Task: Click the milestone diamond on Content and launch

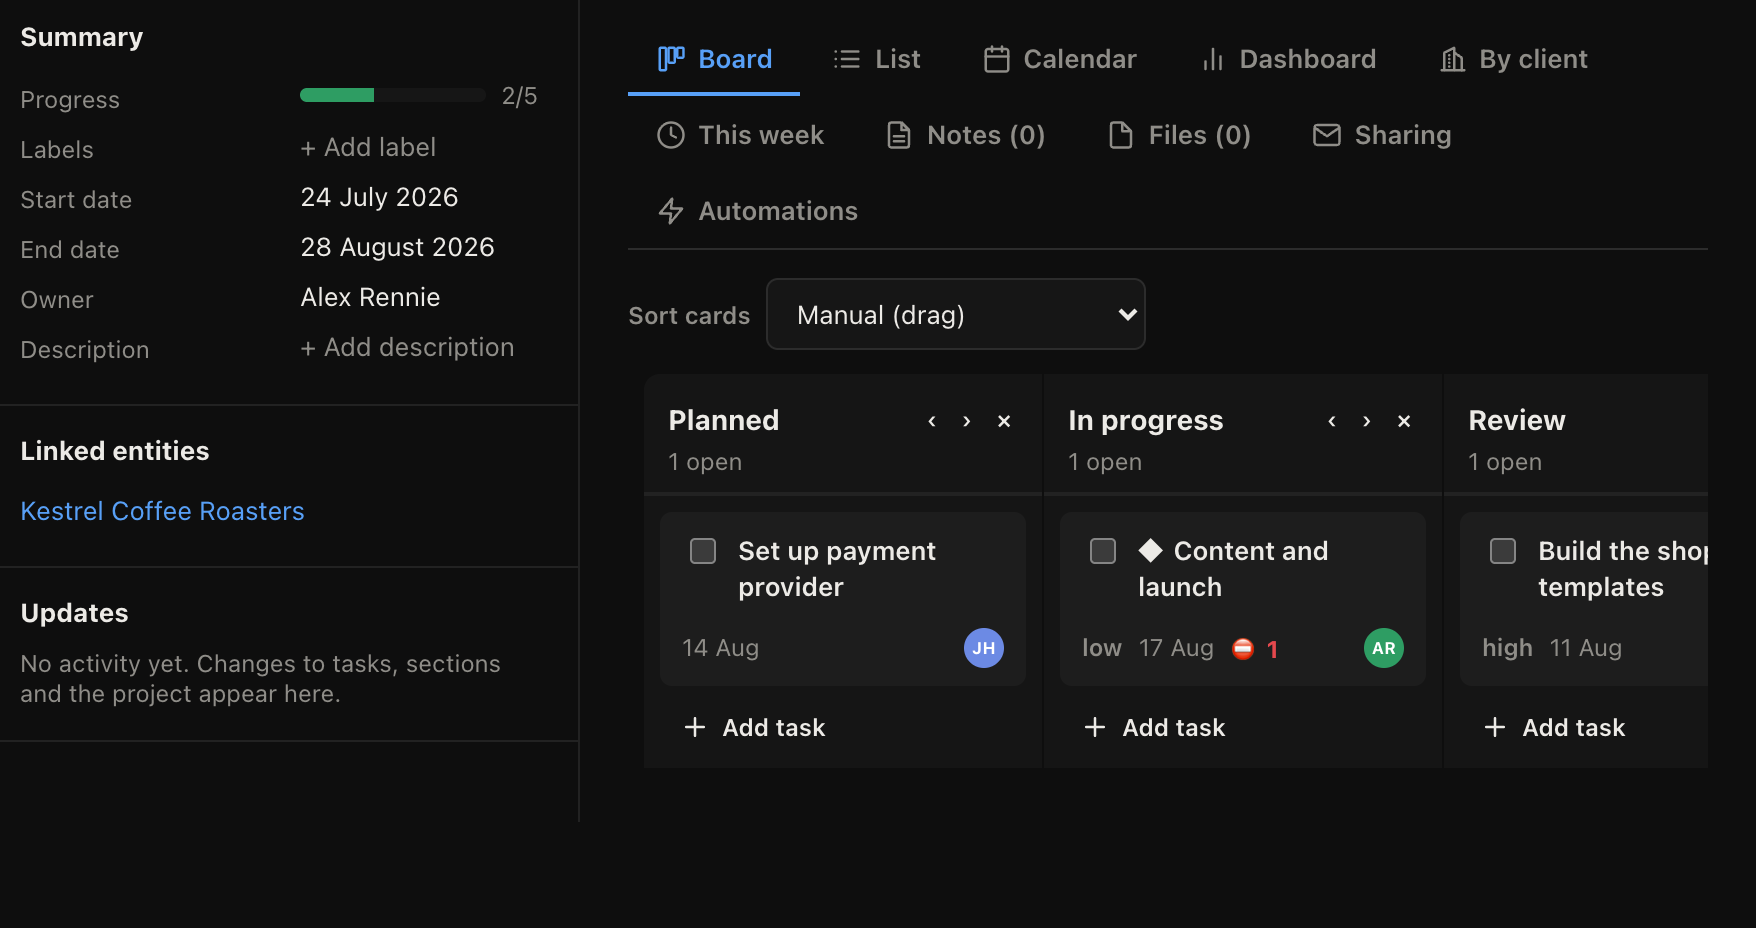Action: 1151,550
